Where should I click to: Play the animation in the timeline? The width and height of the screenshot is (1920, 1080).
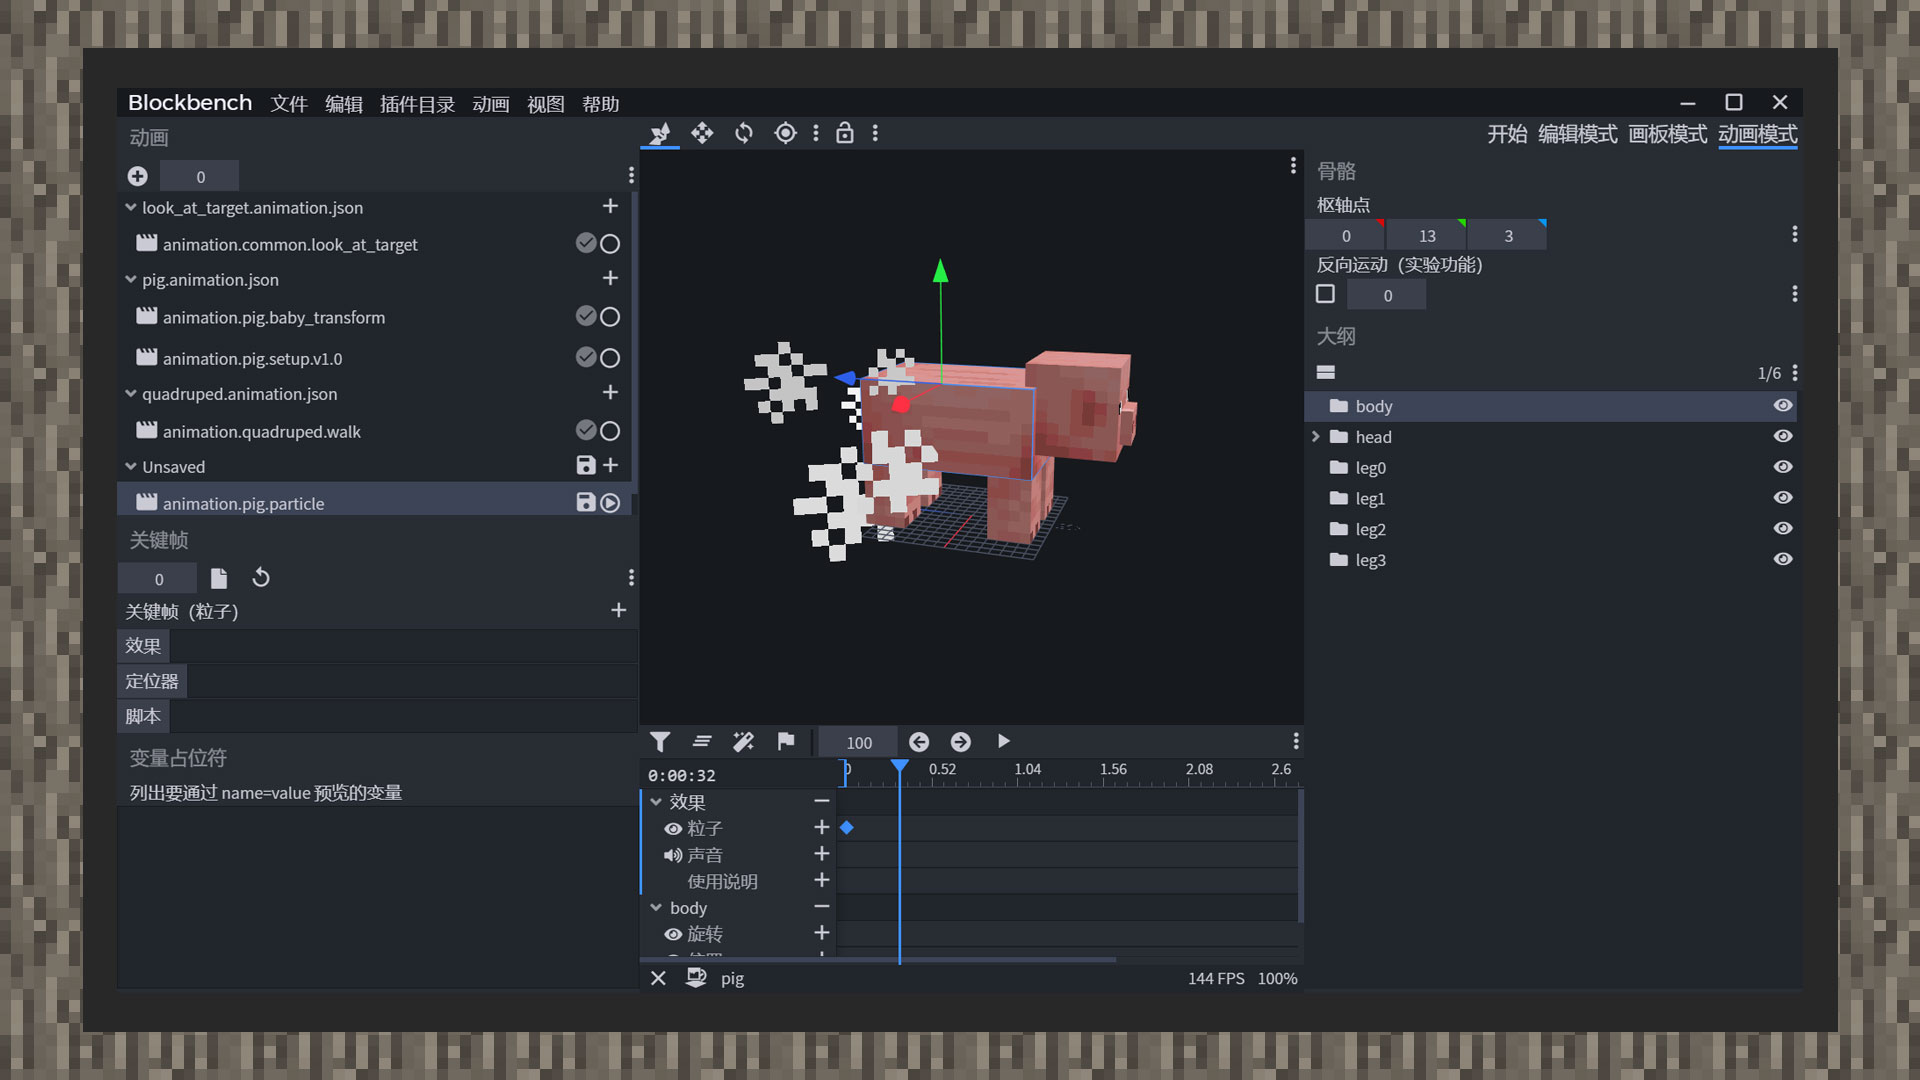[1004, 741]
